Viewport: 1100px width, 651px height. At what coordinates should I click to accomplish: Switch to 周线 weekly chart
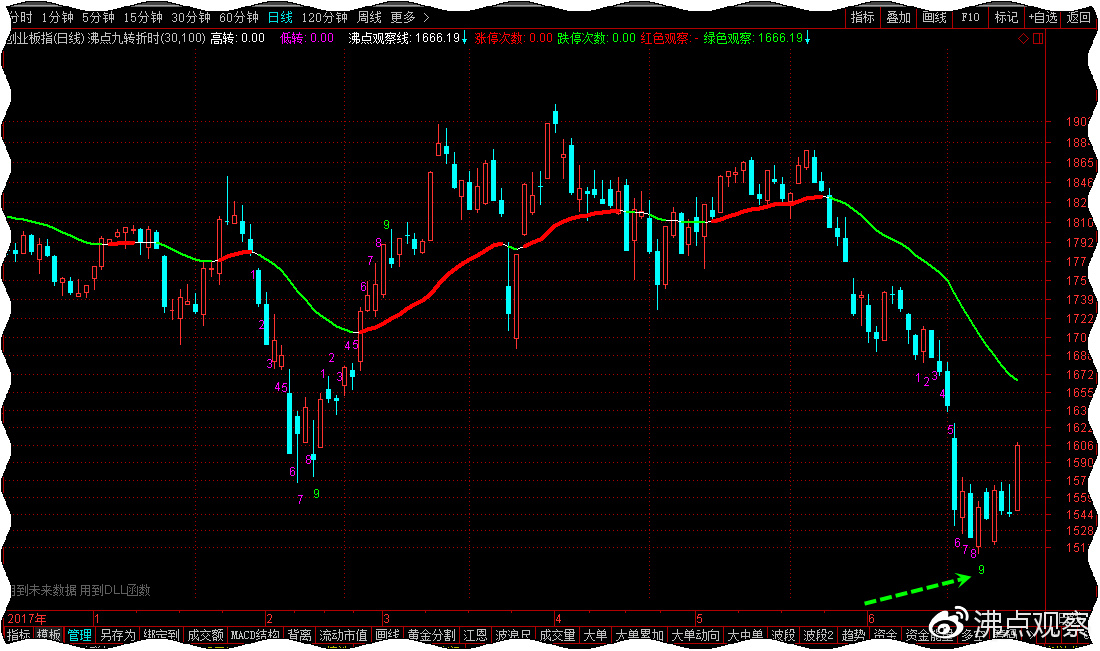(x=369, y=18)
